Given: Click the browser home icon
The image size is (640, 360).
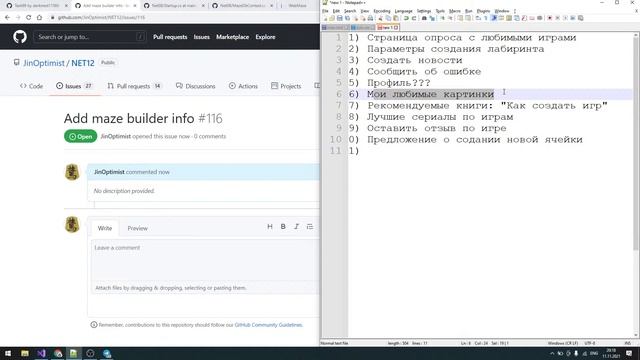Looking at the screenshot, I should coord(39,18).
